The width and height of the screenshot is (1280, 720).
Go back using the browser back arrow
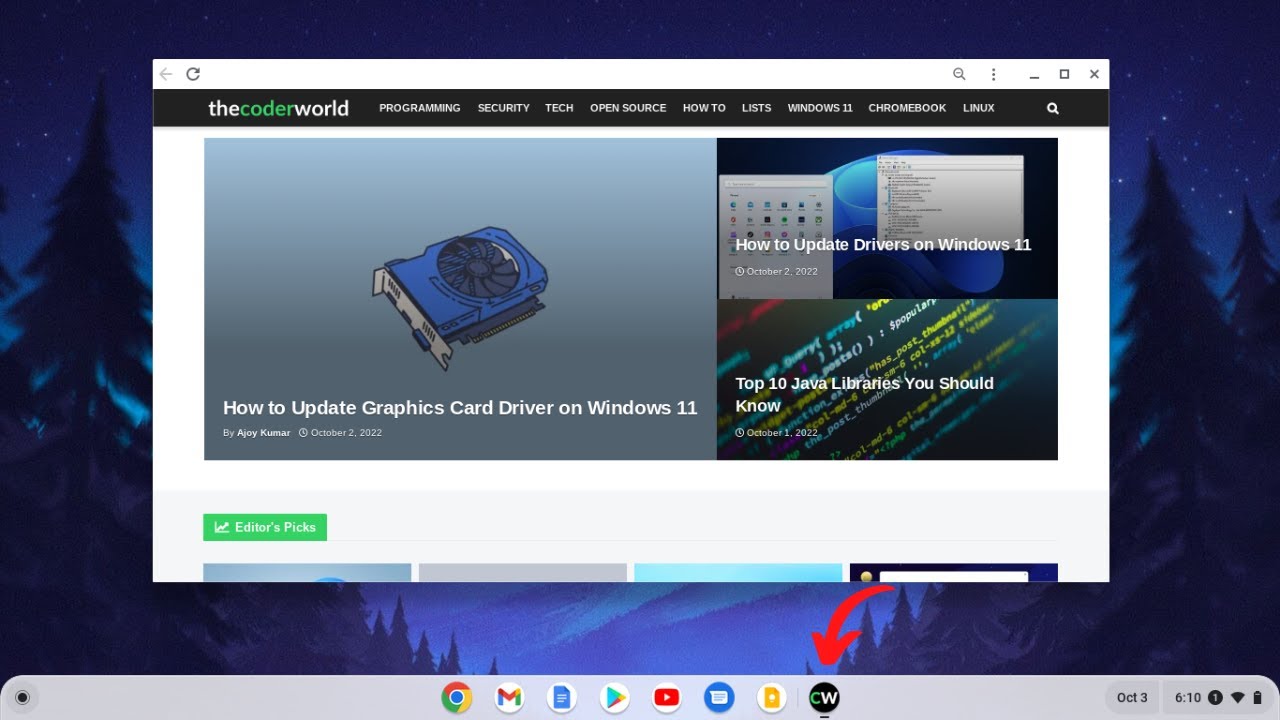pyautogui.click(x=166, y=74)
